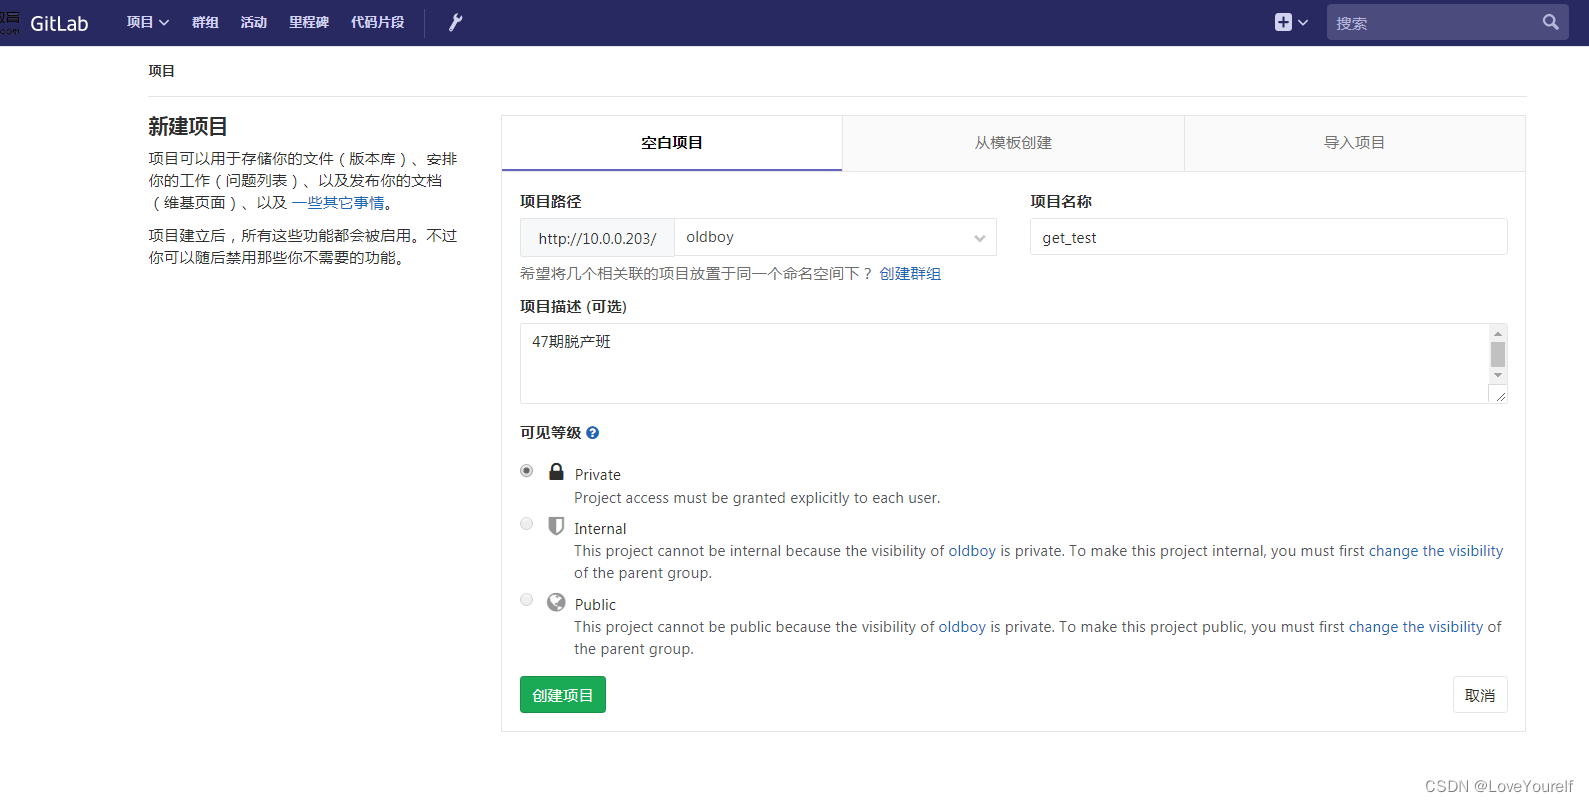The image size is (1589, 802).
Task: Switch to the 从模板创建 tab
Action: (x=1013, y=143)
